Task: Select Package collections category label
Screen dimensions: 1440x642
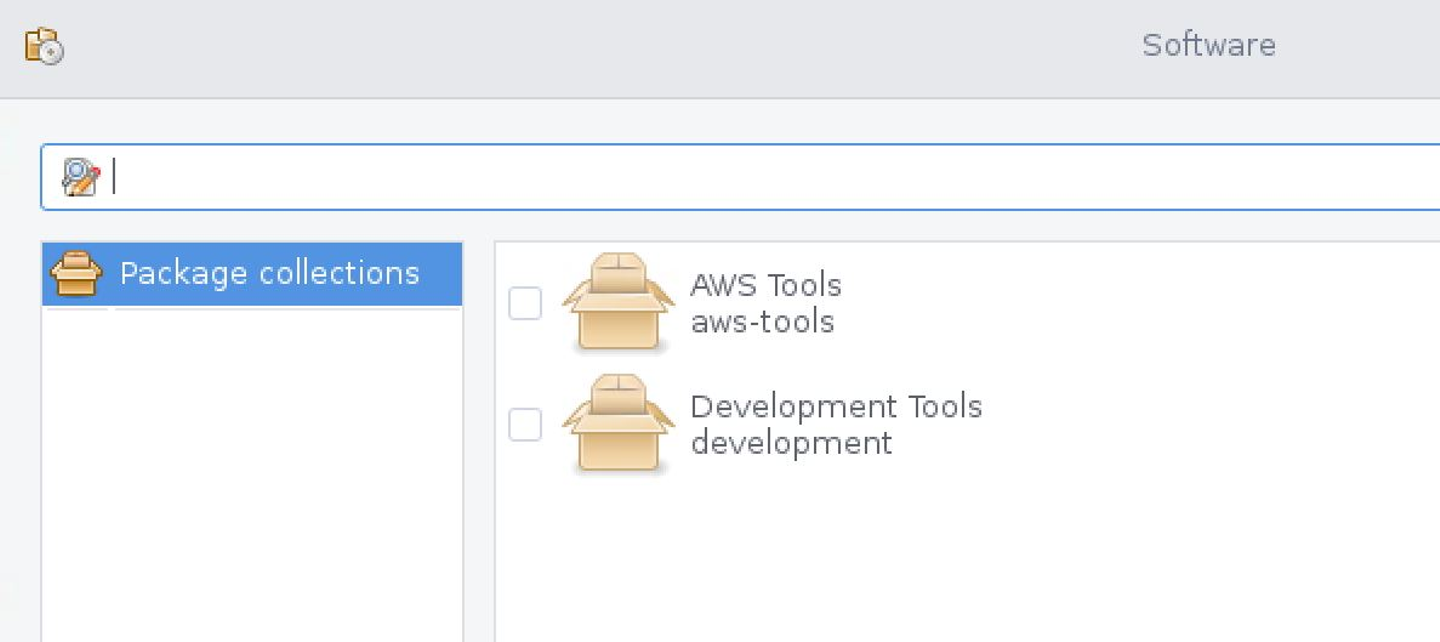Action: (x=269, y=273)
